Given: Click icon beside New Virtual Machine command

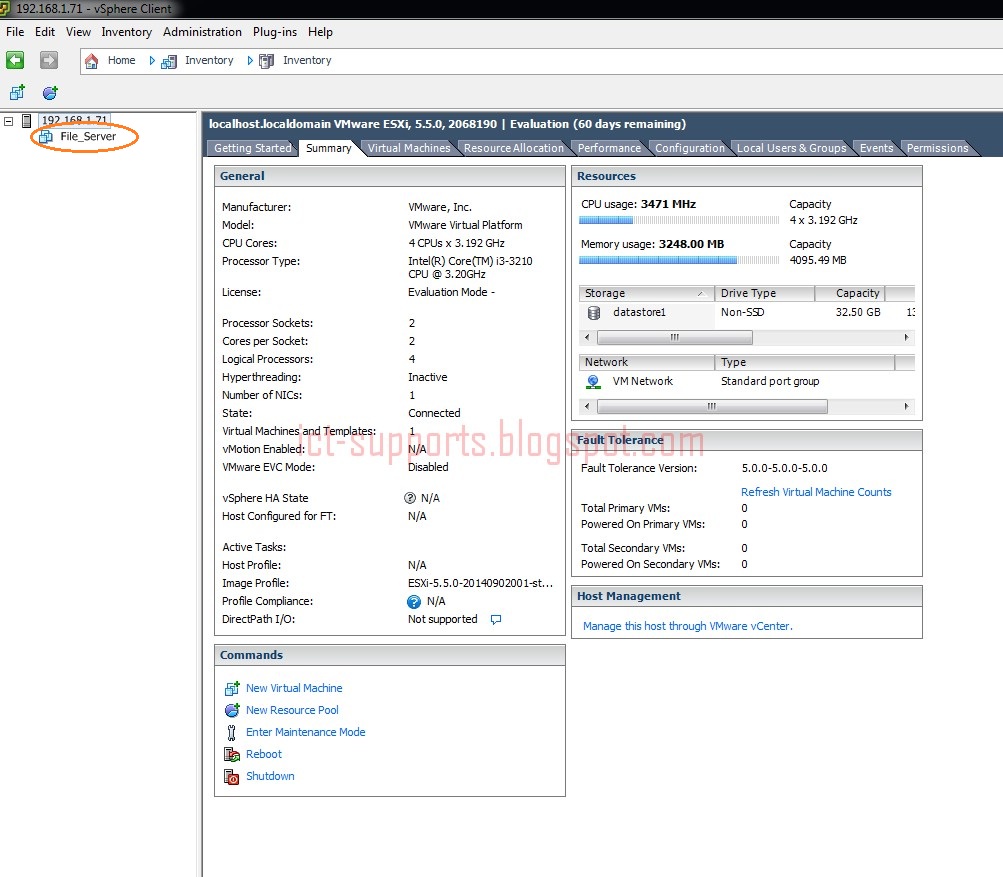Looking at the screenshot, I should coord(232,688).
